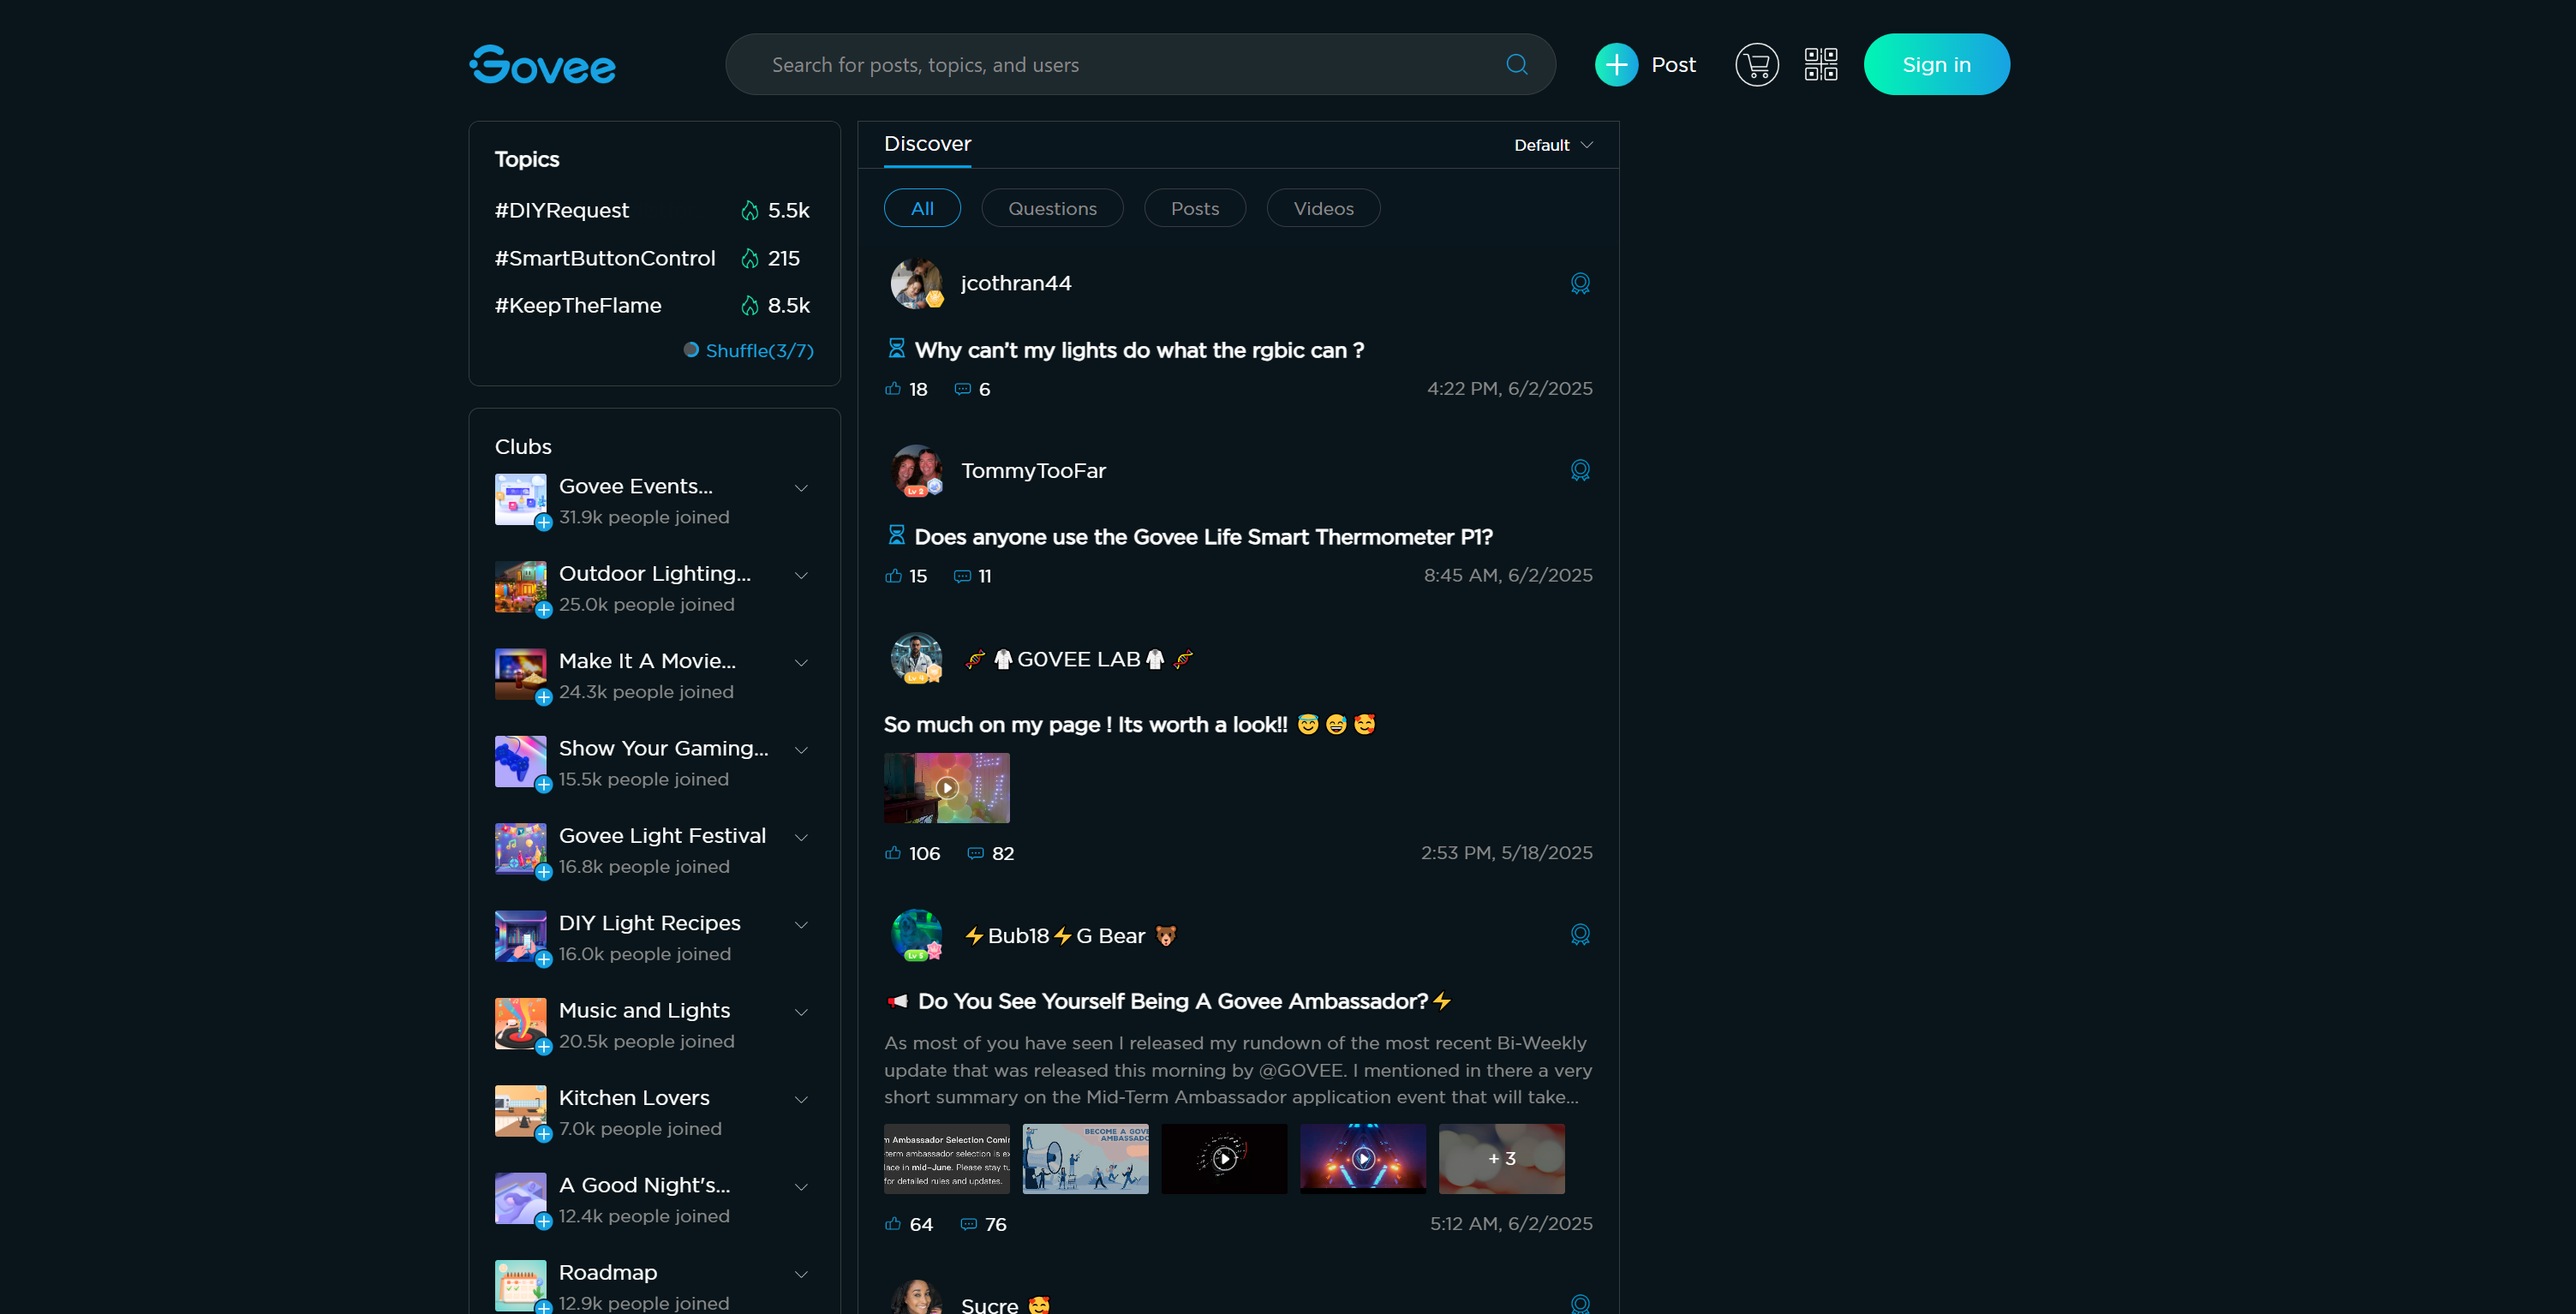The image size is (2576, 1314).
Task: Open the shopping cart icon
Action: point(1756,65)
